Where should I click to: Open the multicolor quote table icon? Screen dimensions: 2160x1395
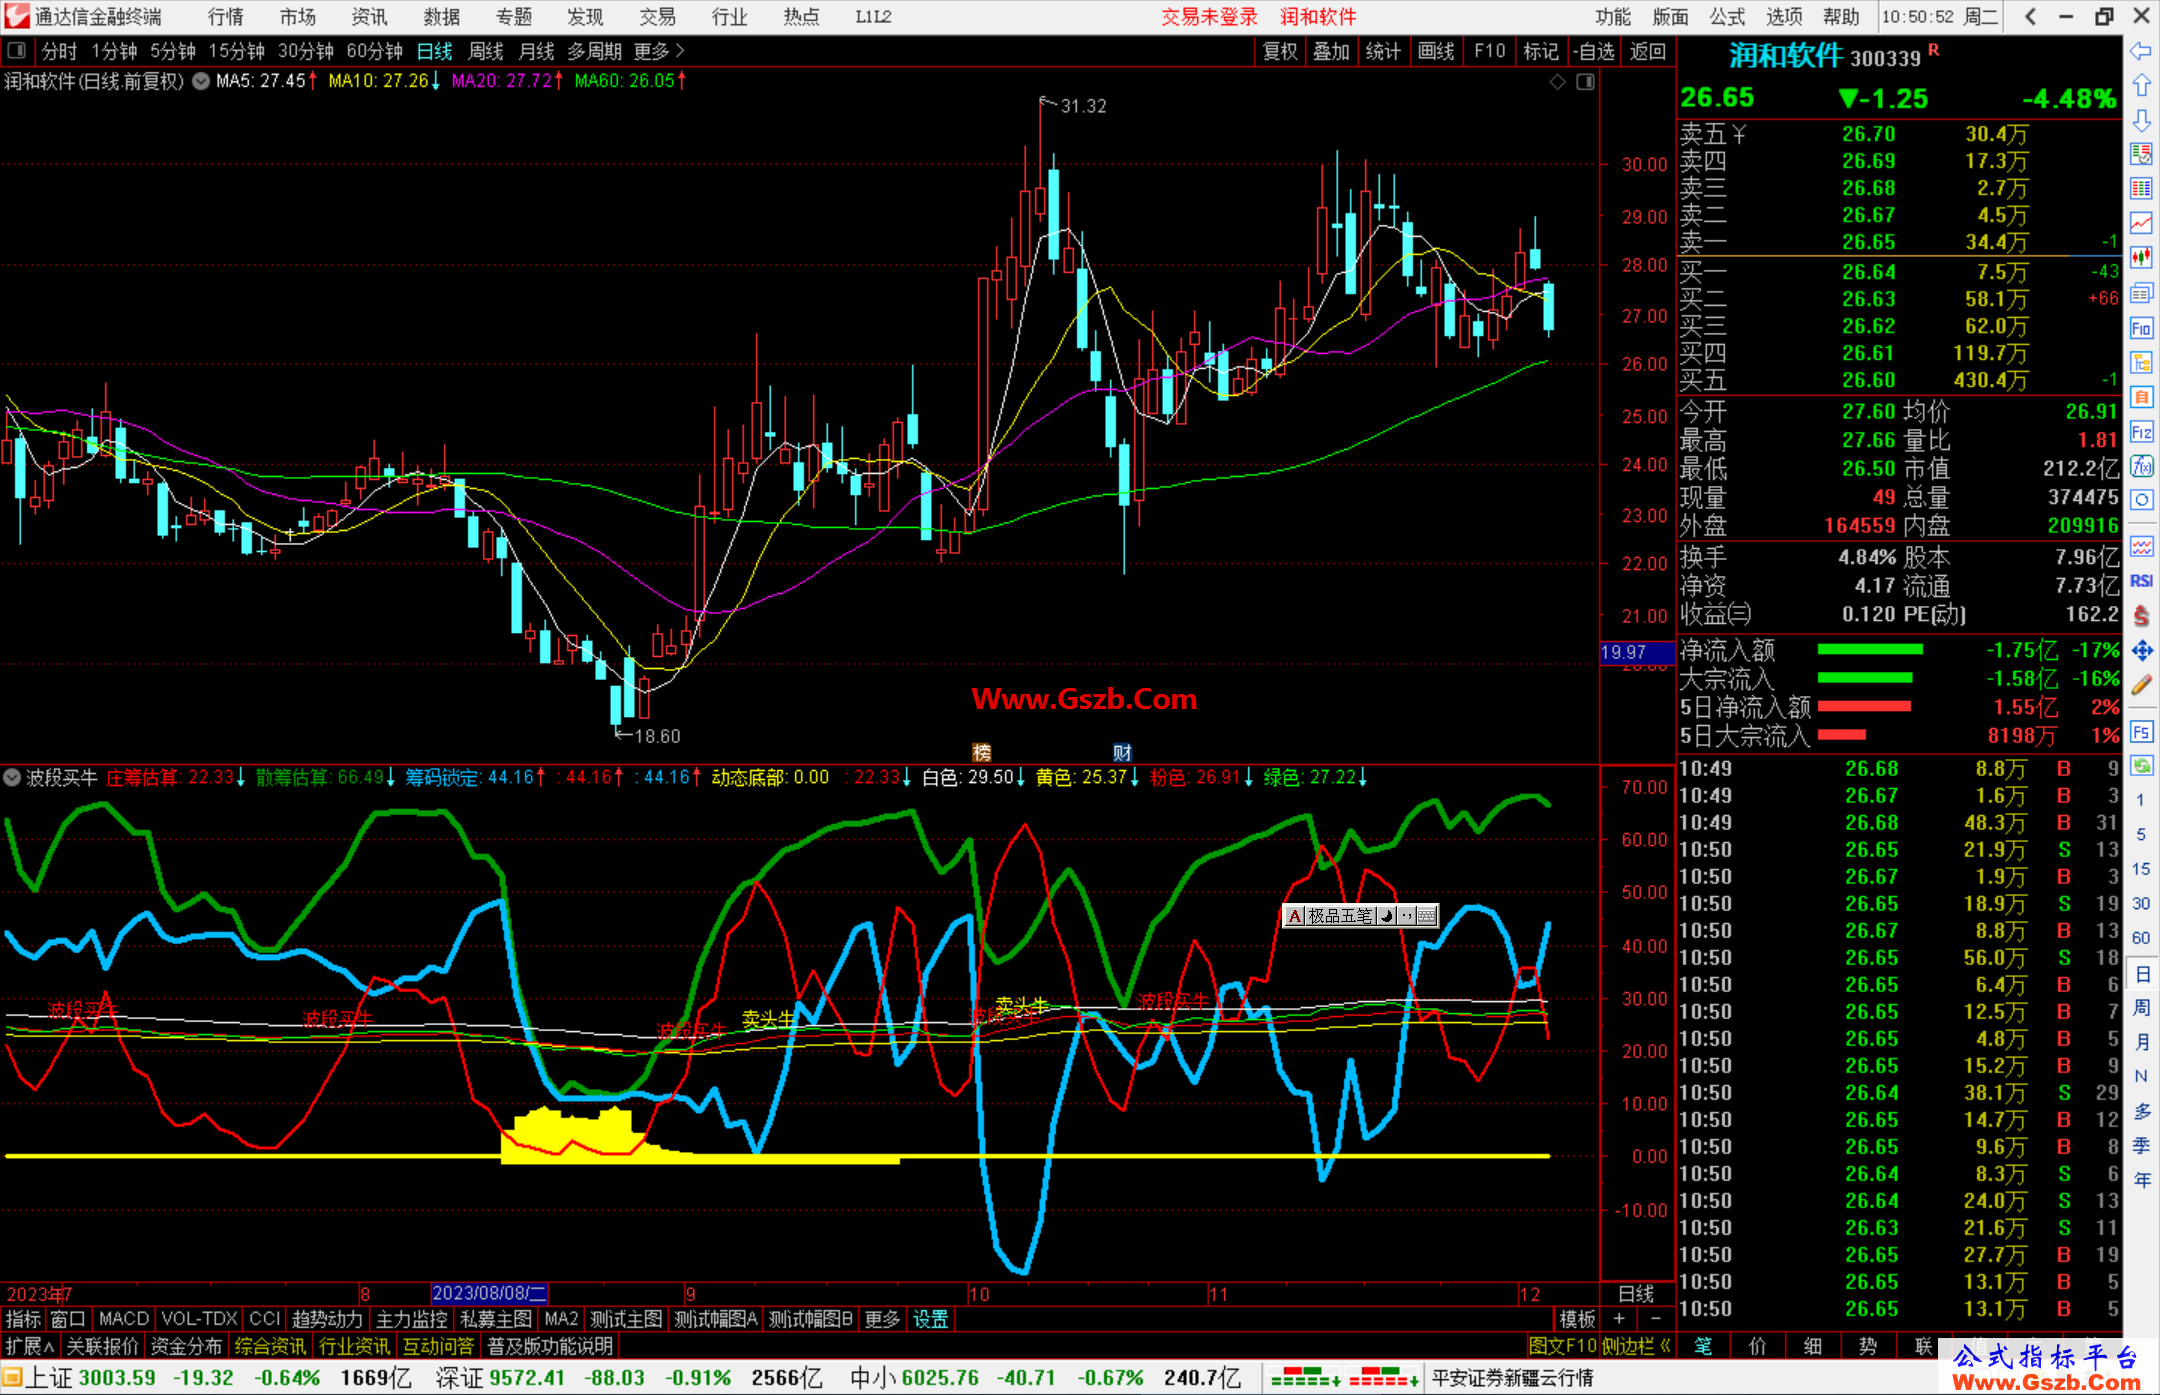pos(2141,188)
